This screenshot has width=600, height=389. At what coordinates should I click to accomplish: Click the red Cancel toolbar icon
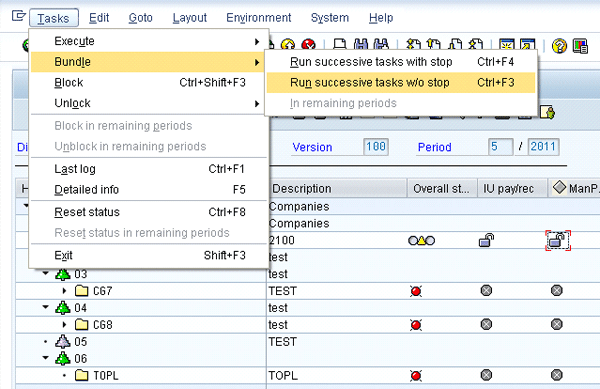[x=308, y=45]
